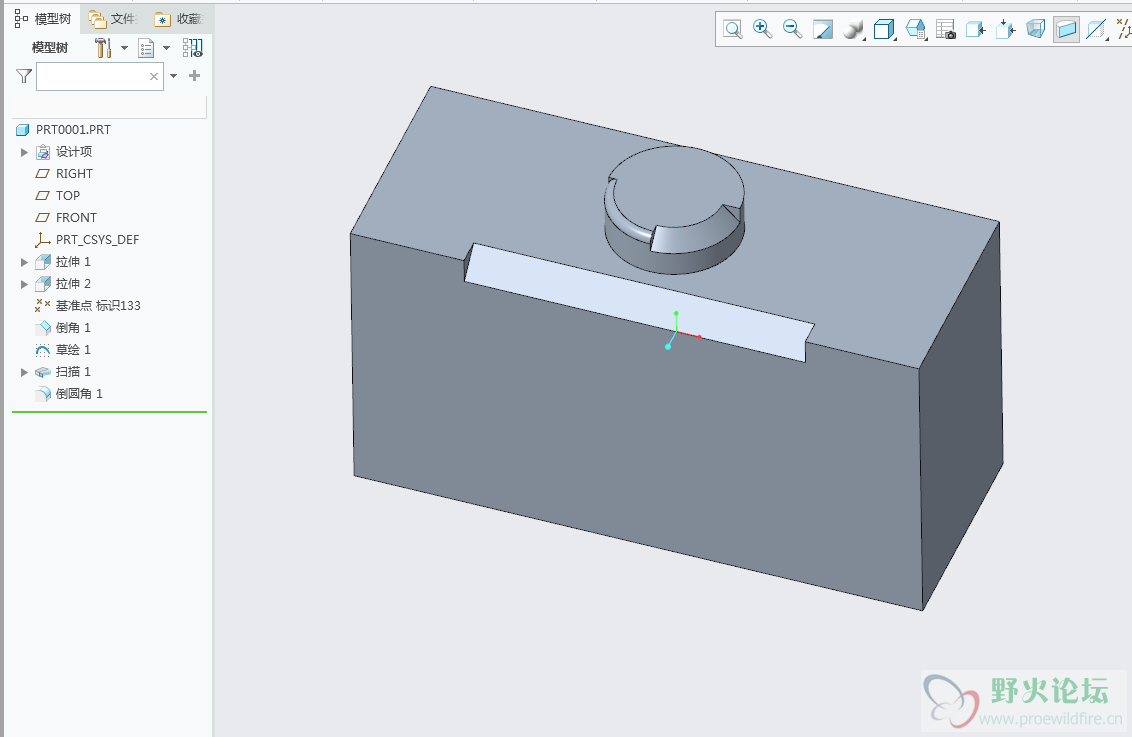Open the search options dropdown arrow
1132x737 pixels.
tap(173, 76)
